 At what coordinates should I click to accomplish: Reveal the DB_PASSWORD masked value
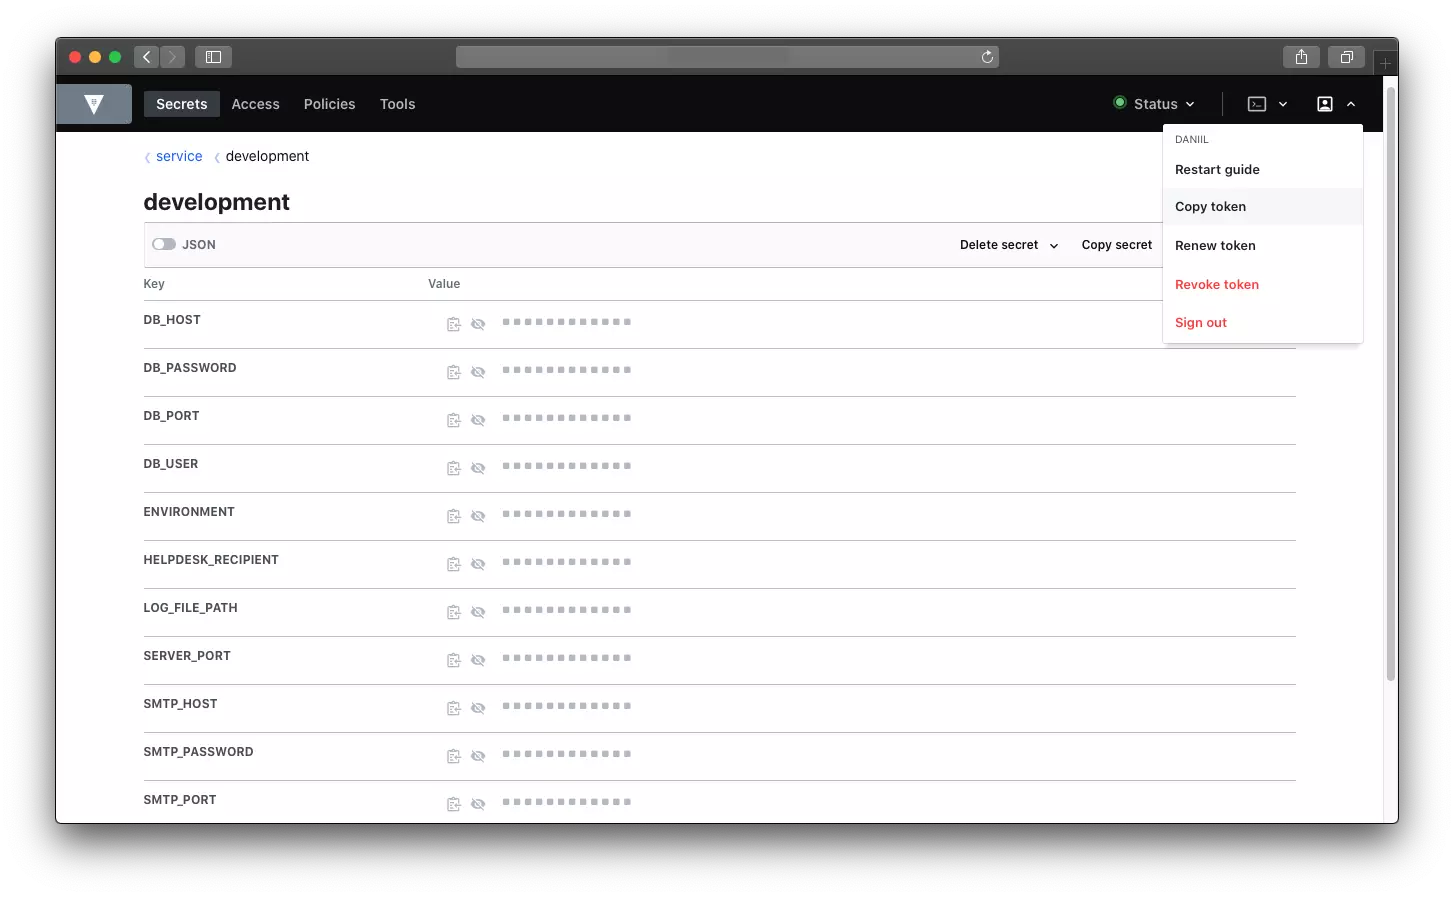pos(478,372)
